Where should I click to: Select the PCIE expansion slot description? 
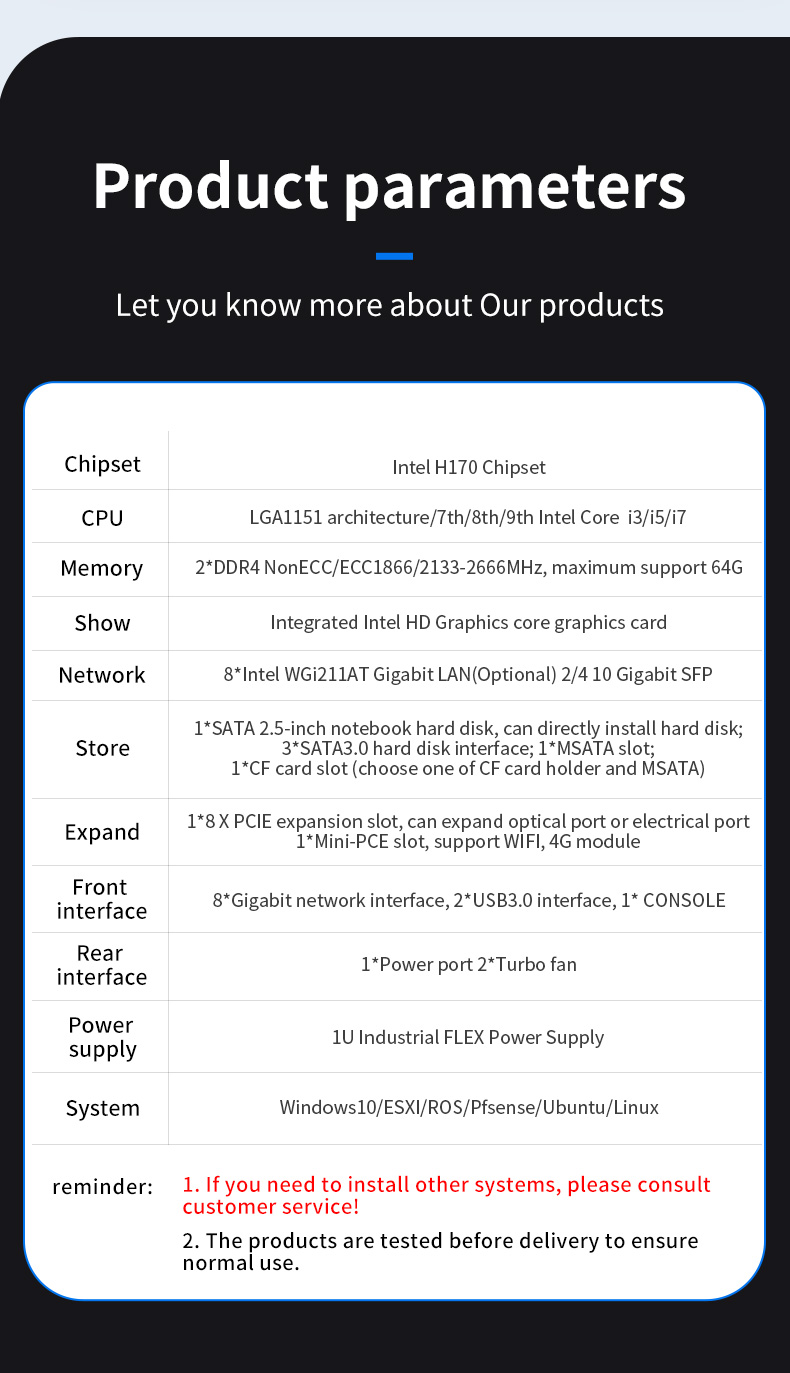click(x=468, y=831)
